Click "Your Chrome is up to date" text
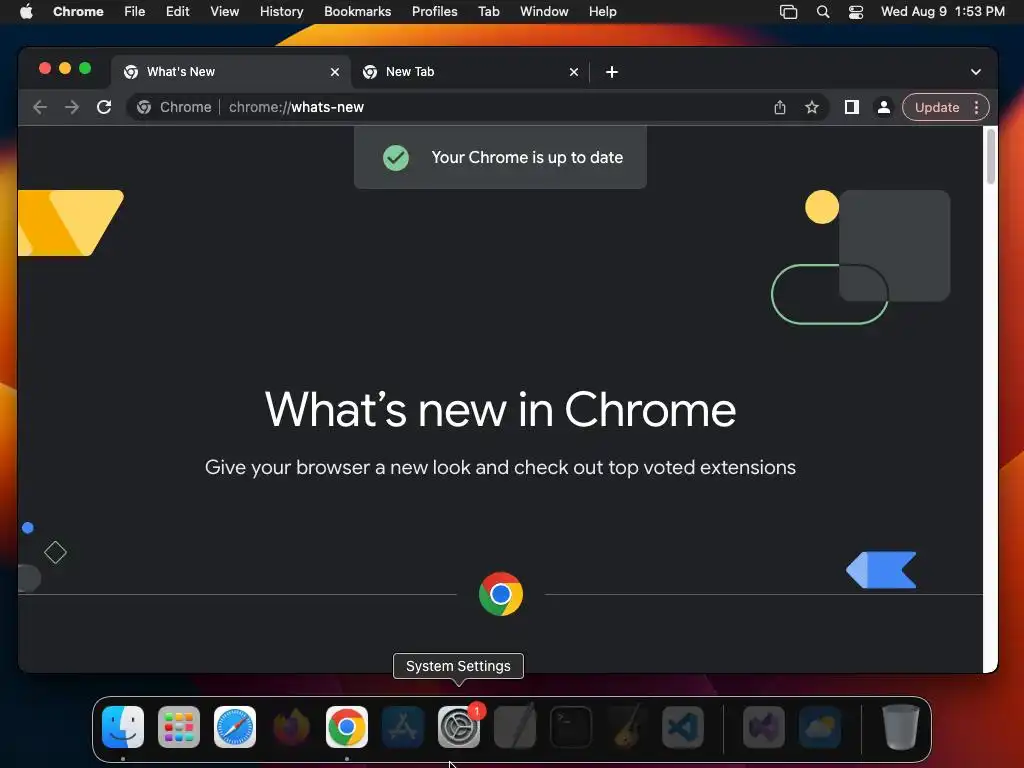Image resolution: width=1024 pixels, height=768 pixels. point(527,157)
